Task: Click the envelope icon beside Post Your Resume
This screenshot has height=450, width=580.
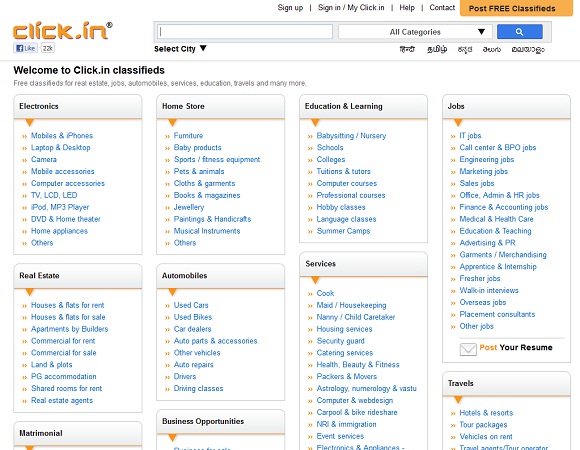Action: click(468, 349)
